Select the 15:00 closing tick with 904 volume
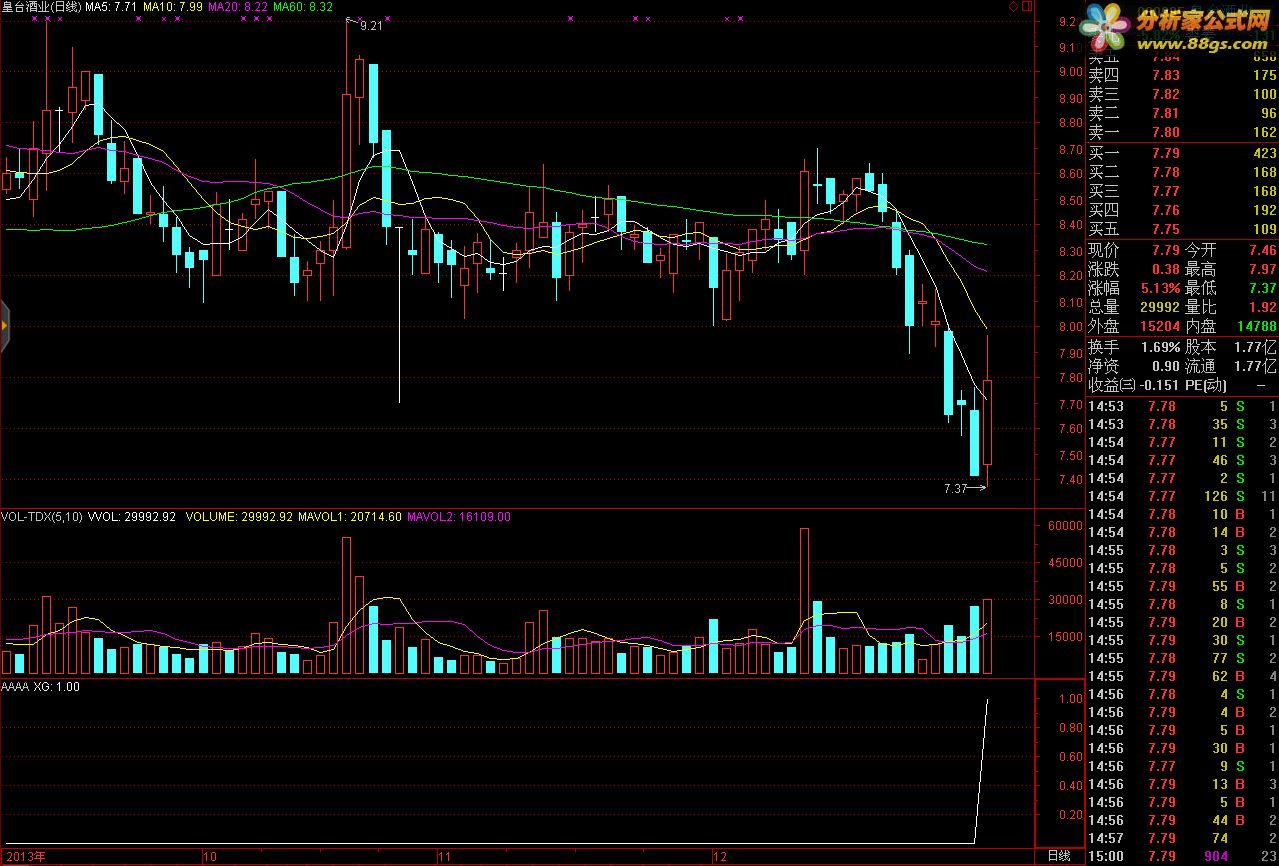 (1182, 857)
